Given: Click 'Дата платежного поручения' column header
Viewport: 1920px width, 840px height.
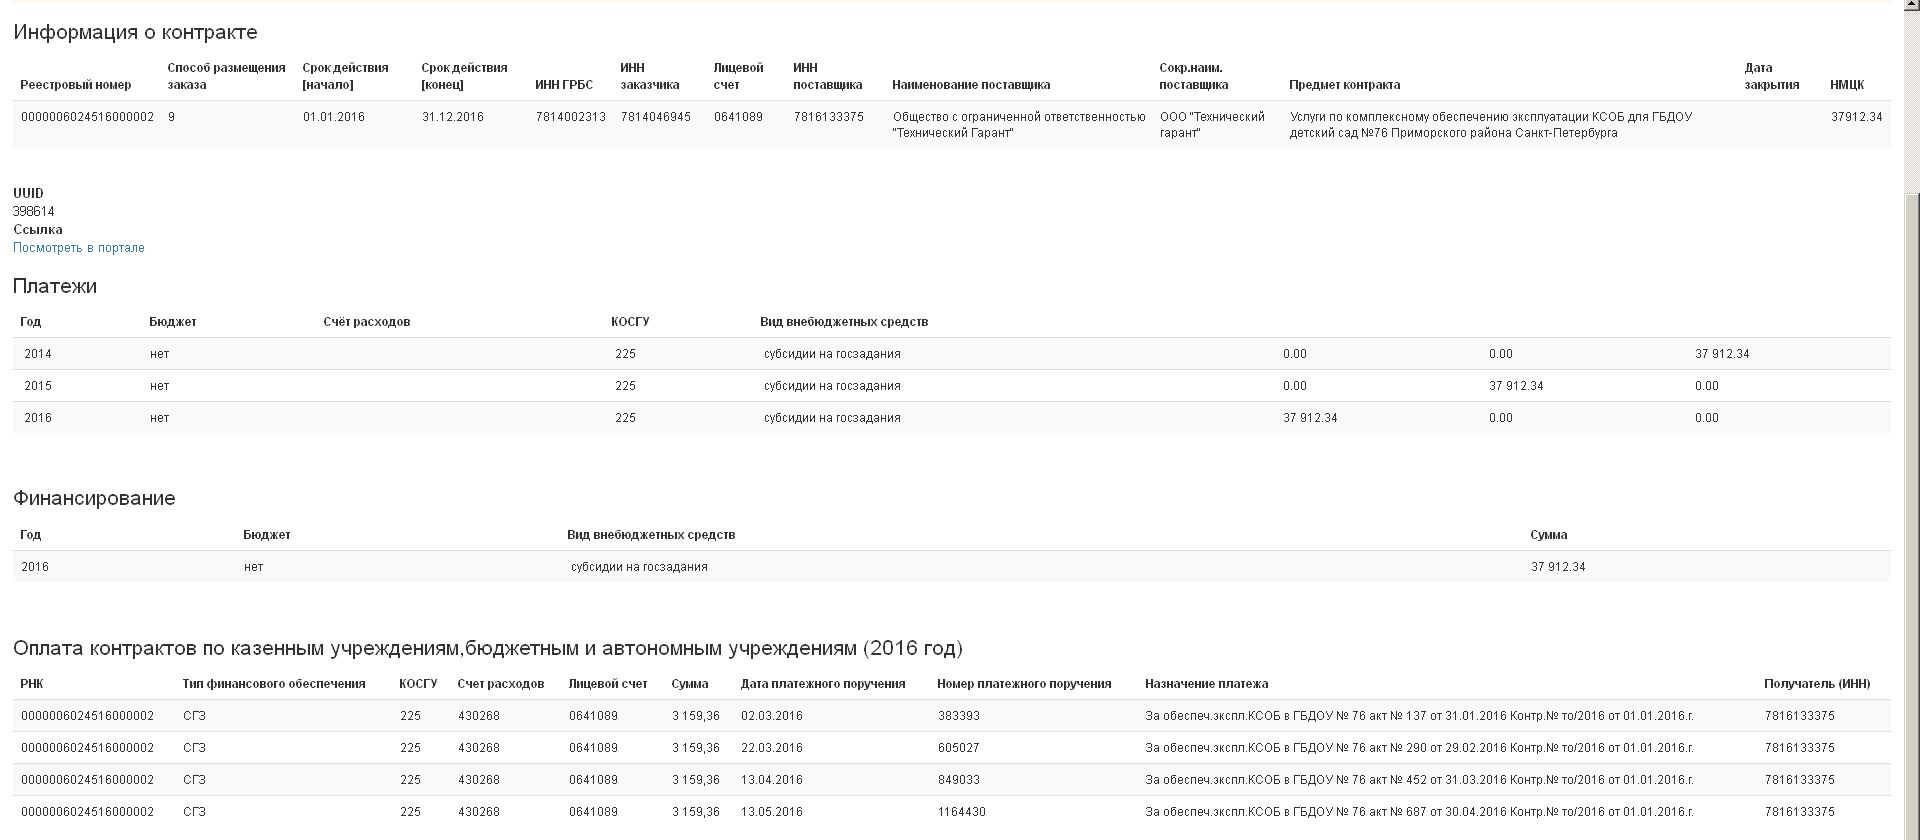Looking at the screenshot, I should coord(823,684).
